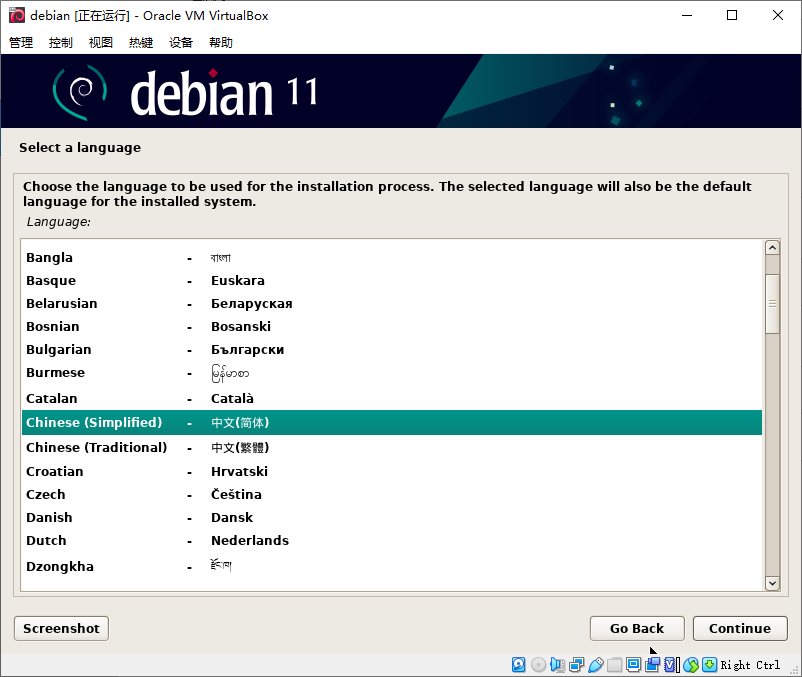Screen dimensions: 802x677
Task: Open the 设备 menu
Action: point(181,42)
